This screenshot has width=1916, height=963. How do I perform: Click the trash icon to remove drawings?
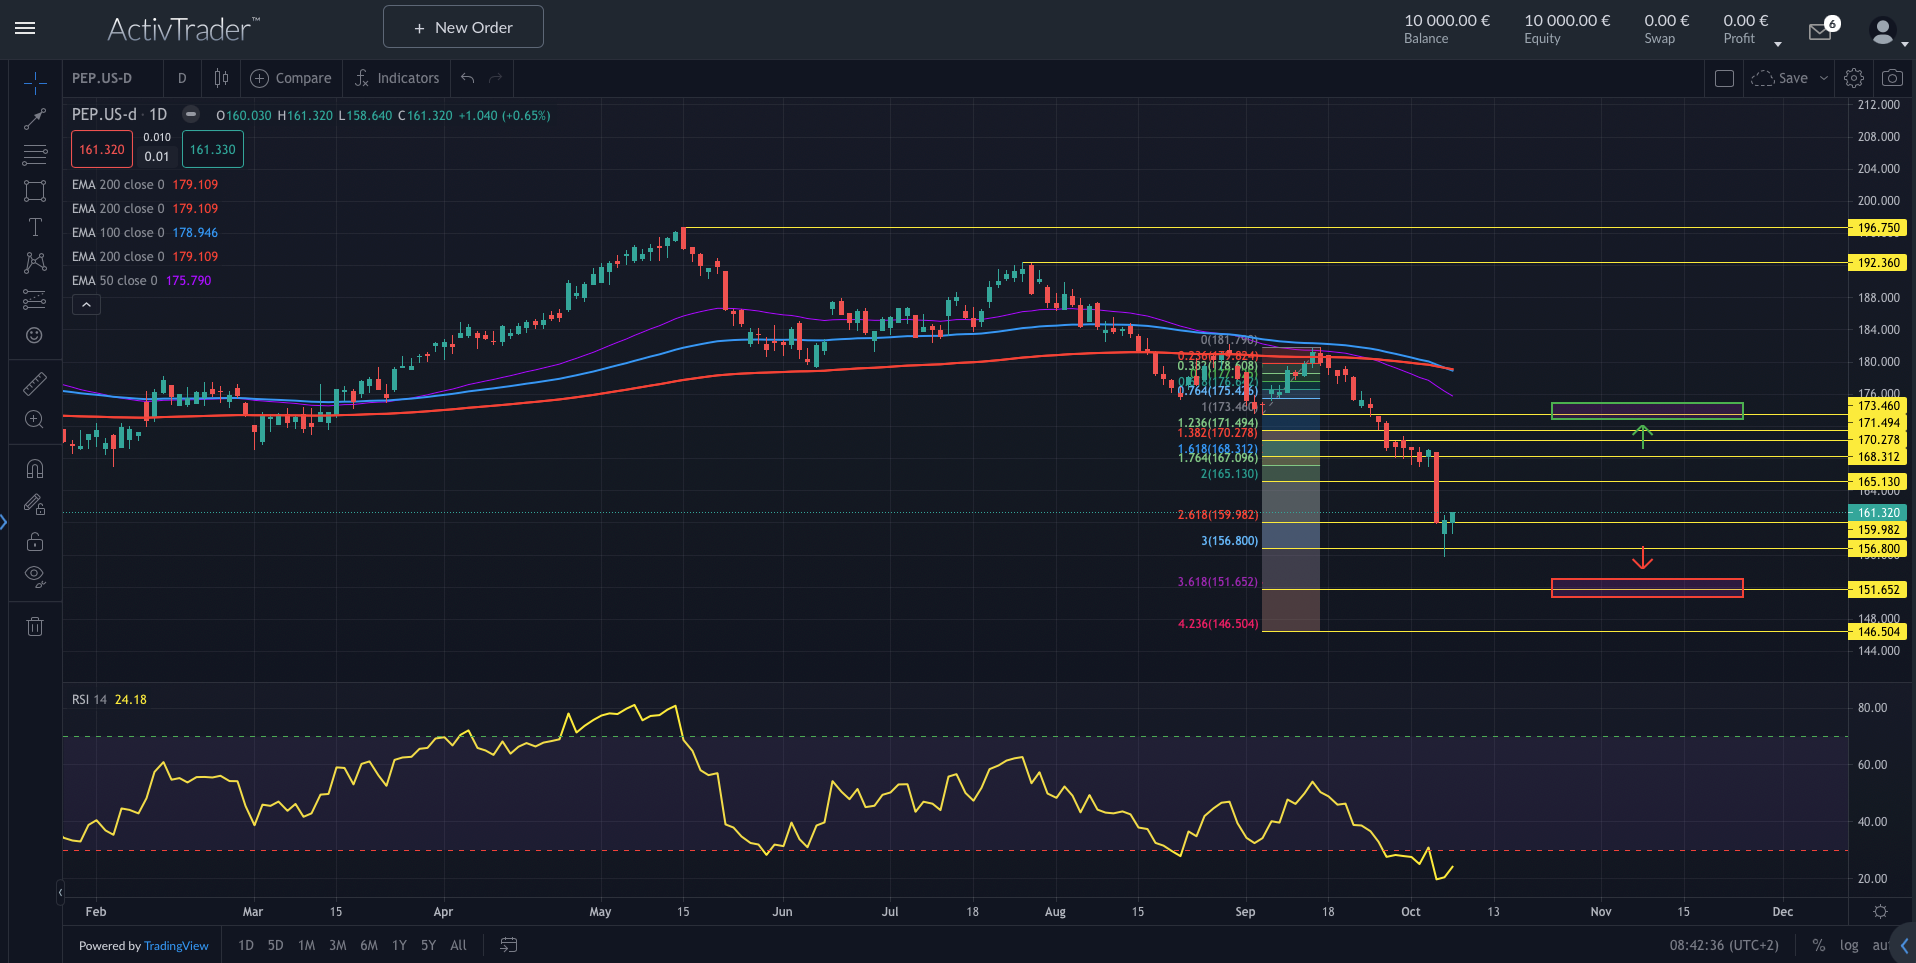35,627
